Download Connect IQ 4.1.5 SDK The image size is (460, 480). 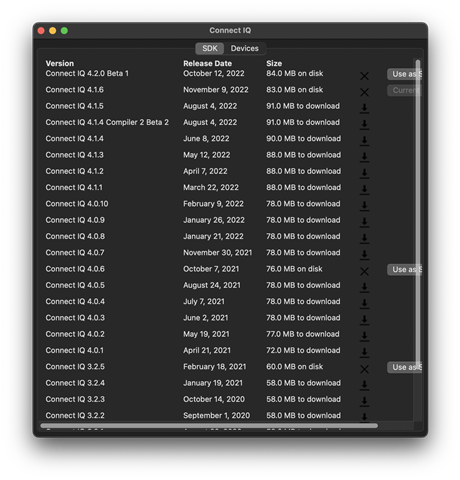(x=364, y=108)
